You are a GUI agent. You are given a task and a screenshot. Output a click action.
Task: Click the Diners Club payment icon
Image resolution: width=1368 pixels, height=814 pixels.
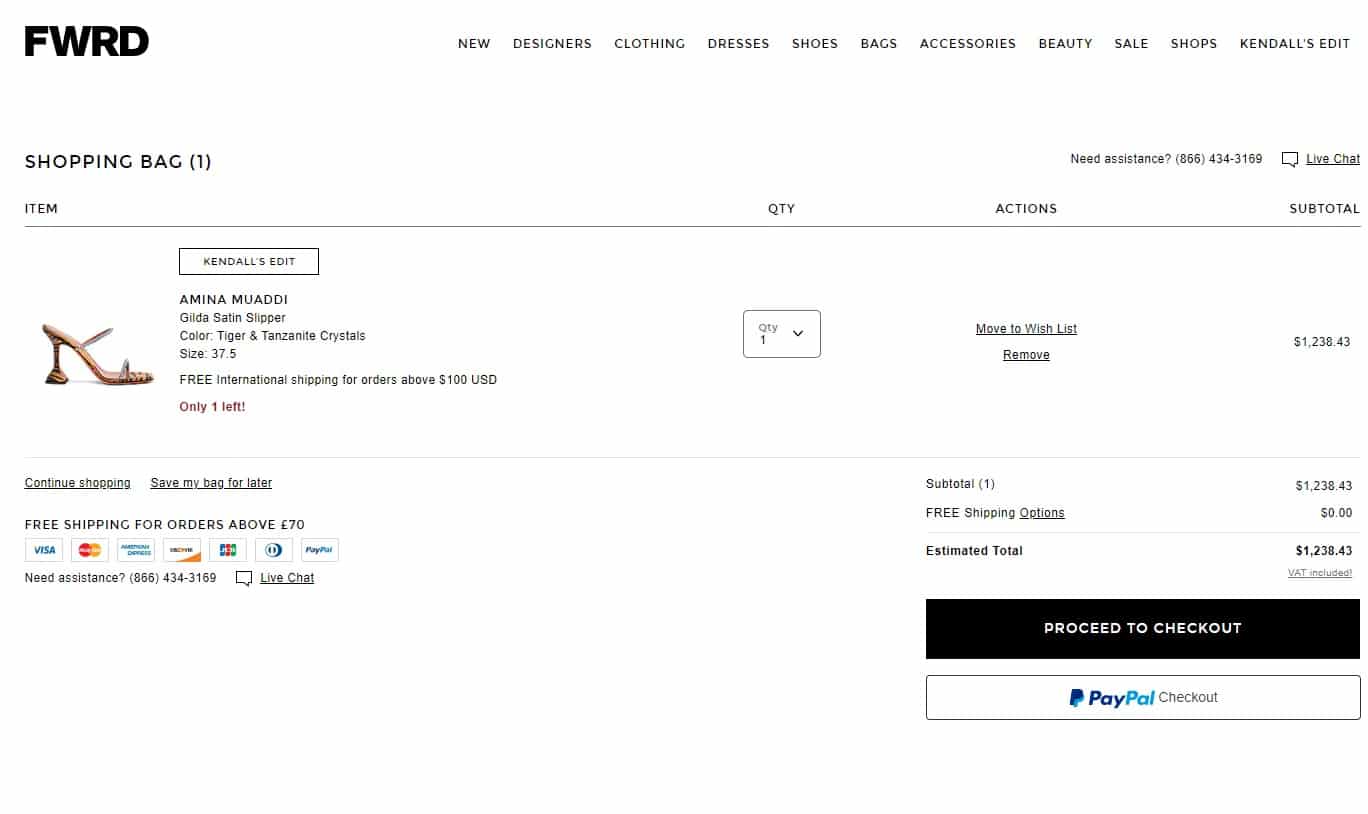(x=273, y=549)
